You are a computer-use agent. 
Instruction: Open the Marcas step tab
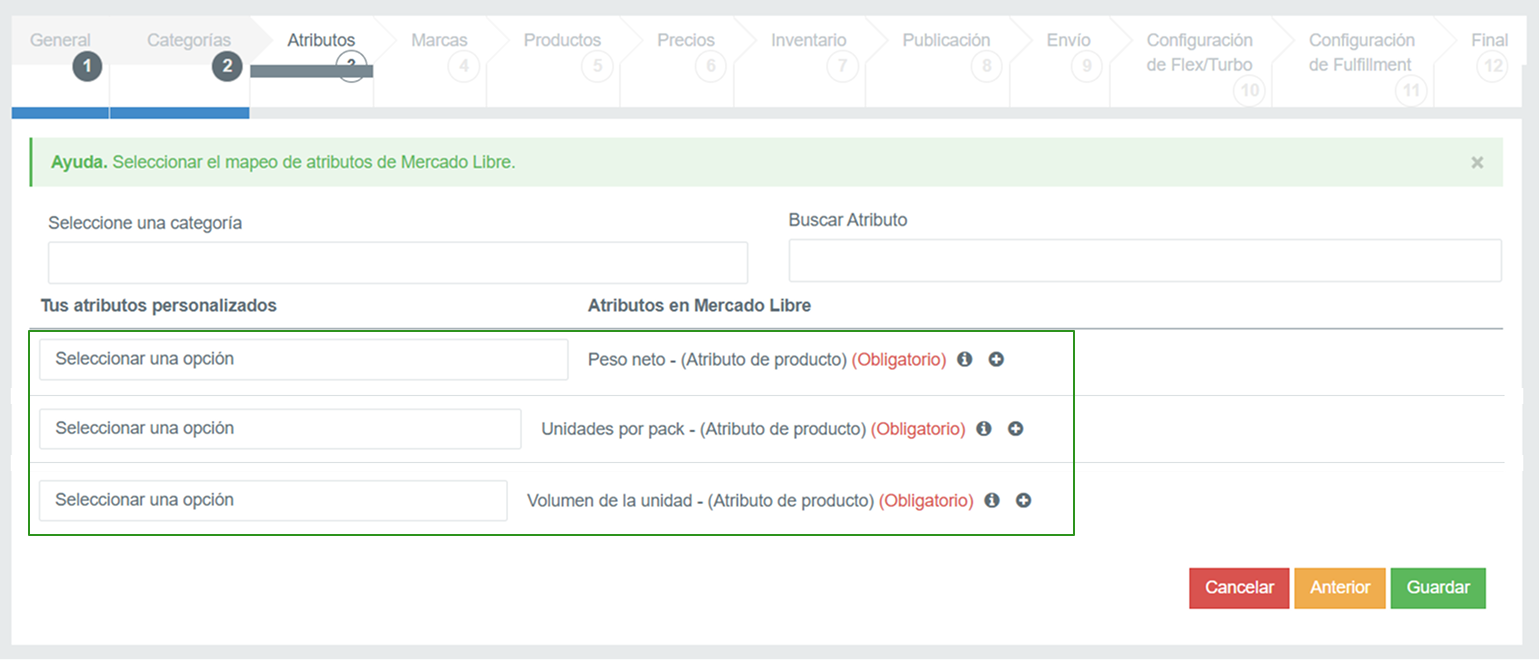(438, 41)
